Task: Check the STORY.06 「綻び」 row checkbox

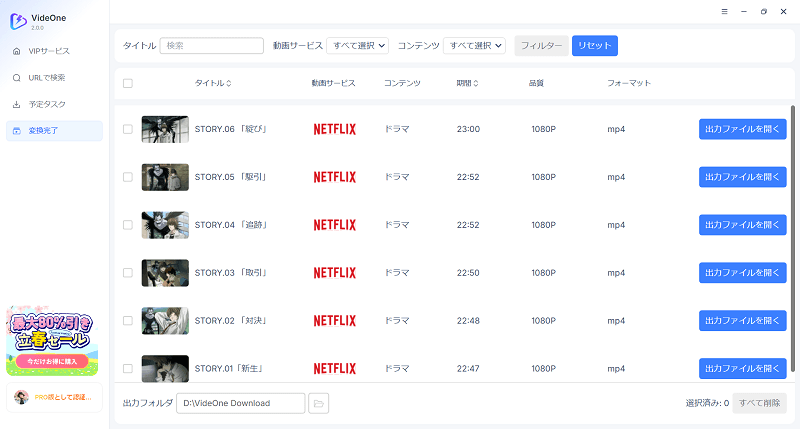Action: [128, 129]
